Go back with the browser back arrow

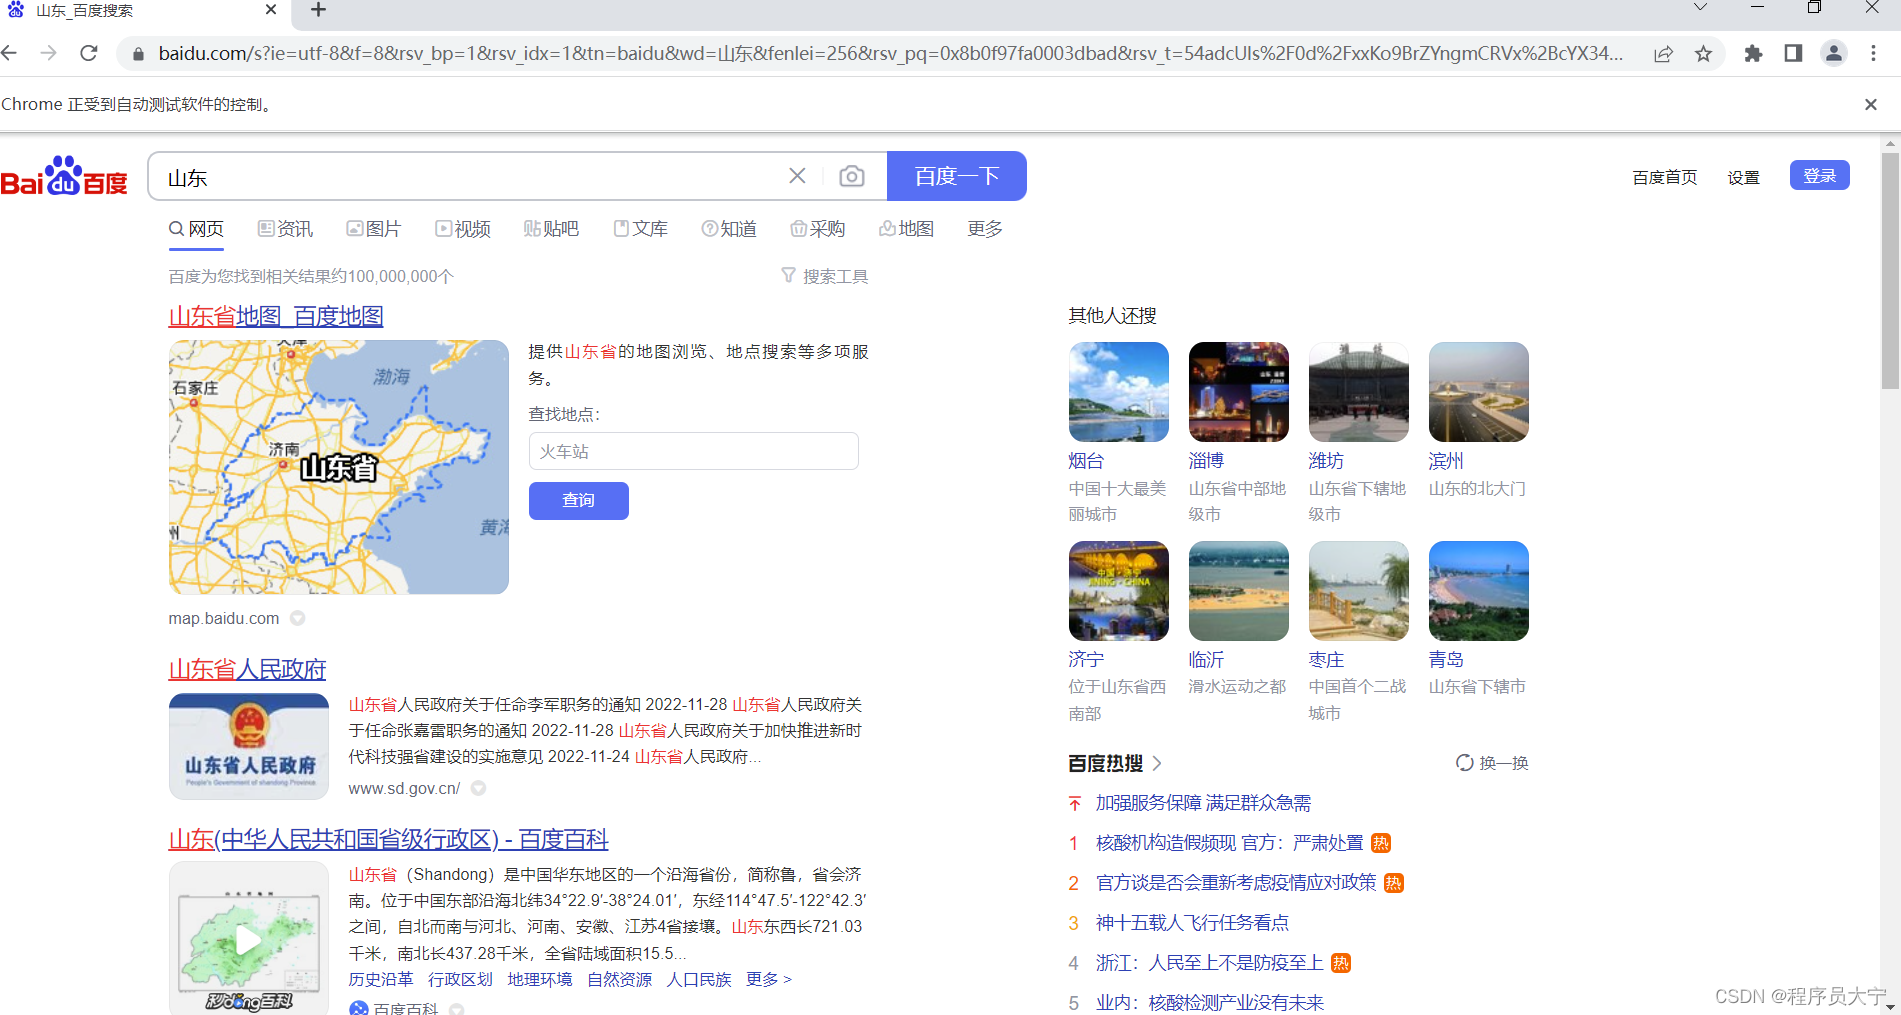click(x=10, y=53)
